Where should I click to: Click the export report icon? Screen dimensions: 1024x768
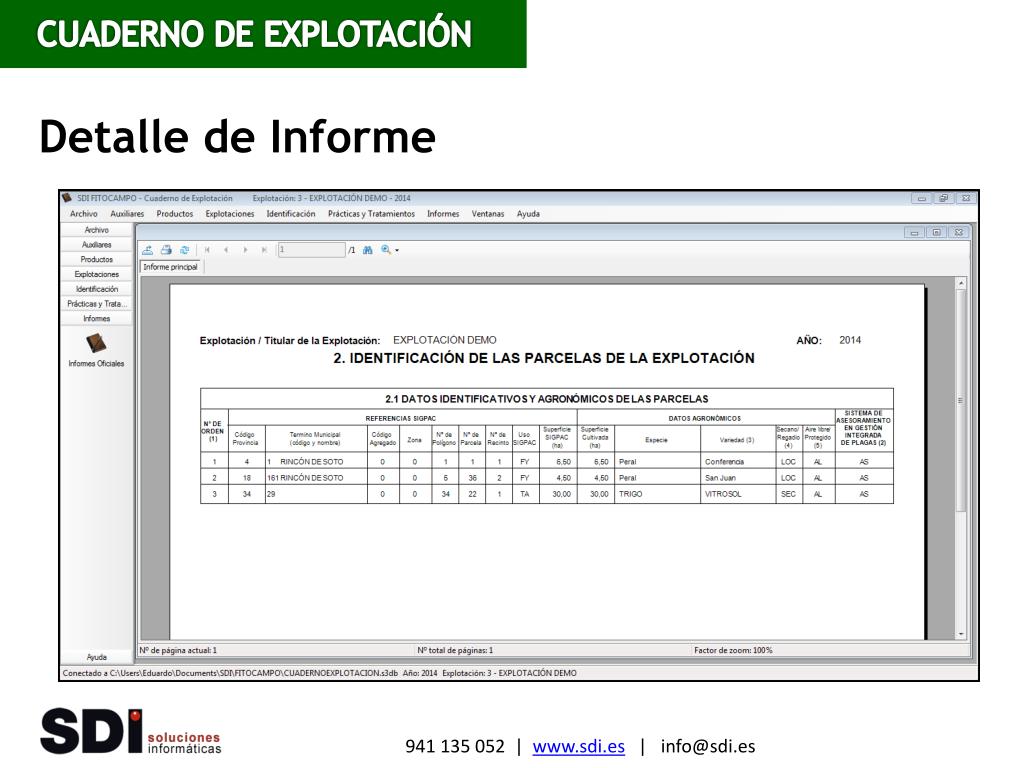coord(148,250)
